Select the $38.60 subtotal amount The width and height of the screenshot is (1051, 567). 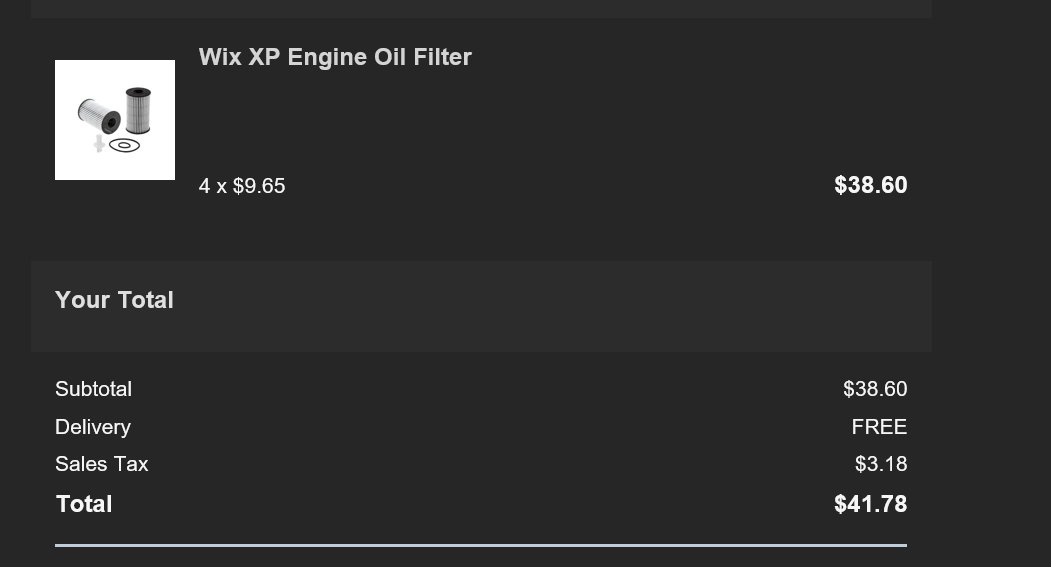point(875,389)
